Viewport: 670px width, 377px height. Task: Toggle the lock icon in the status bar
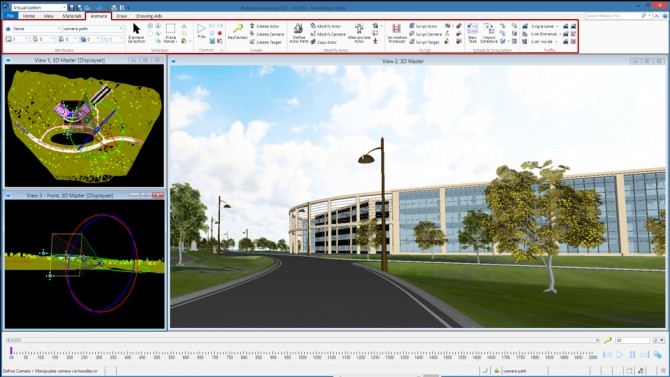coord(496,371)
